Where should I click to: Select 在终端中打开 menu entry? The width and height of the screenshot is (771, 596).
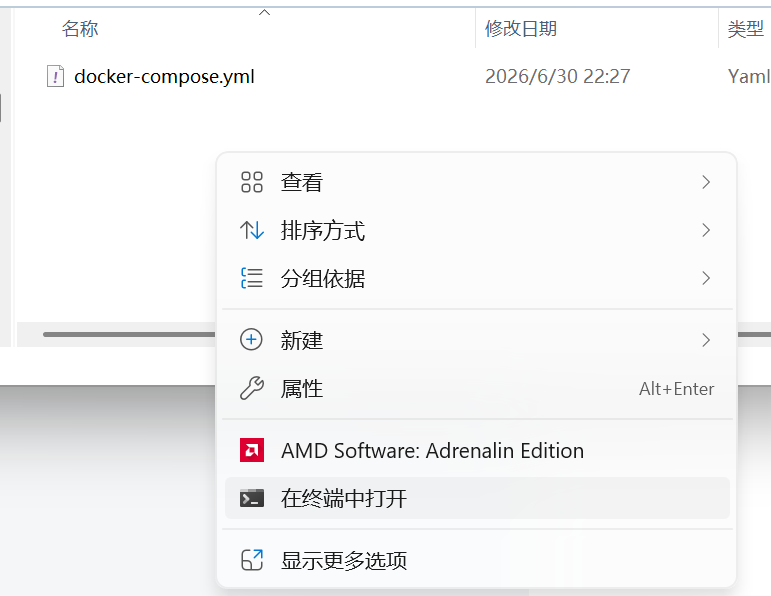pyautogui.click(x=477, y=498)
